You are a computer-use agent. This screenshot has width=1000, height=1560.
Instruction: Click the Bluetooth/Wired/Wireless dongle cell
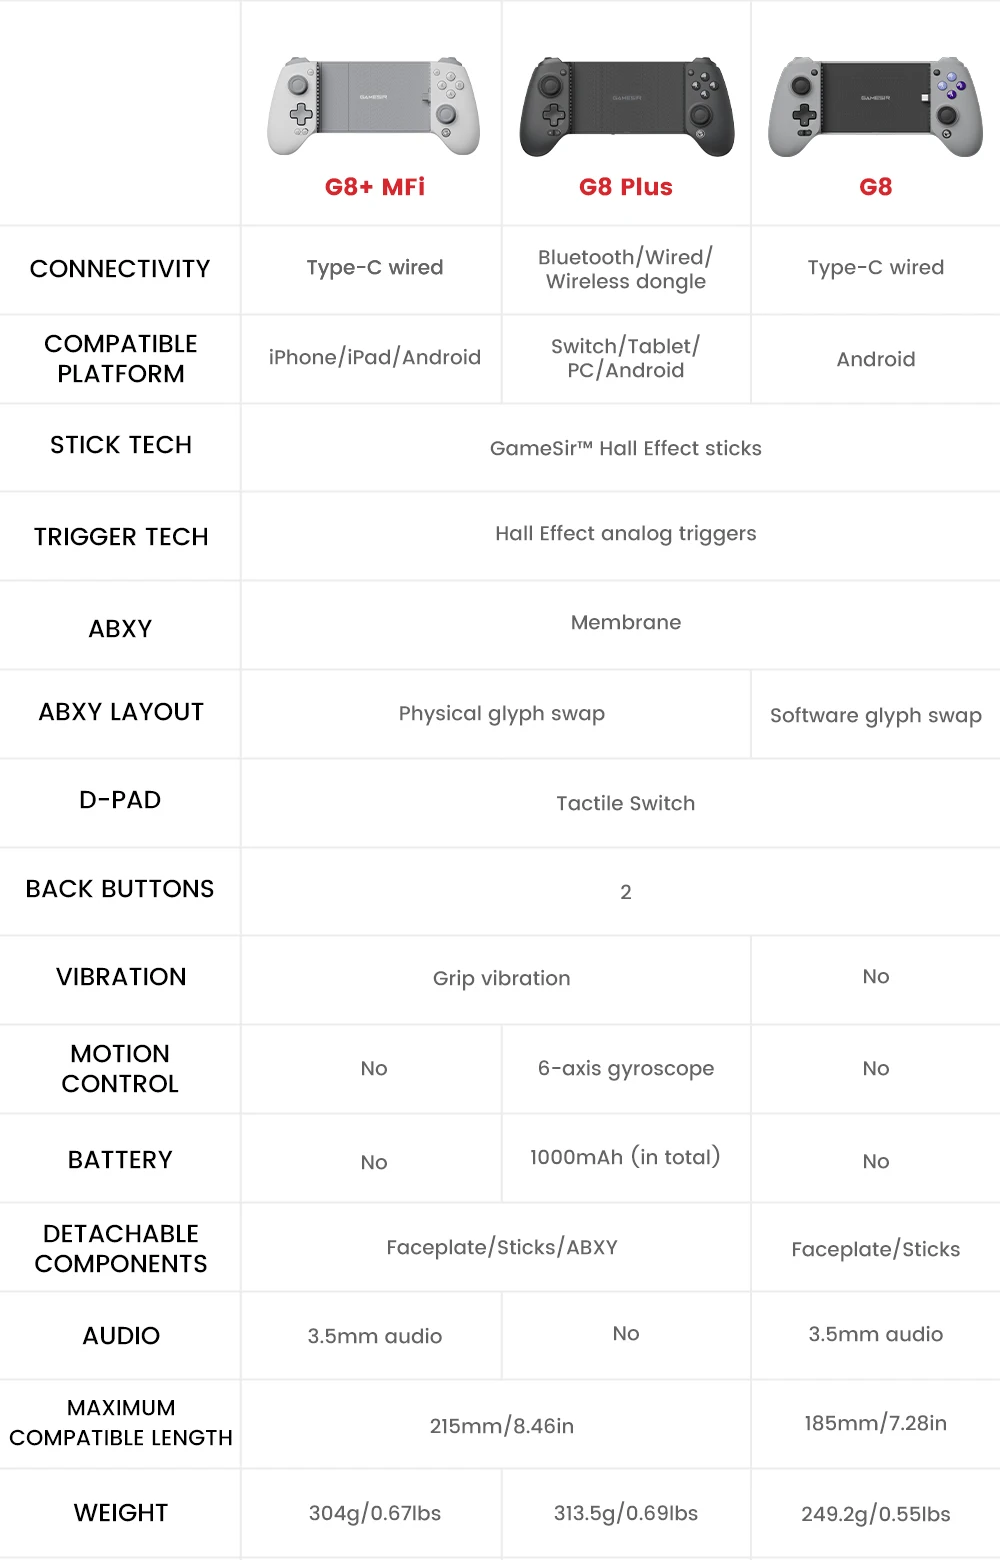(626, 270)
